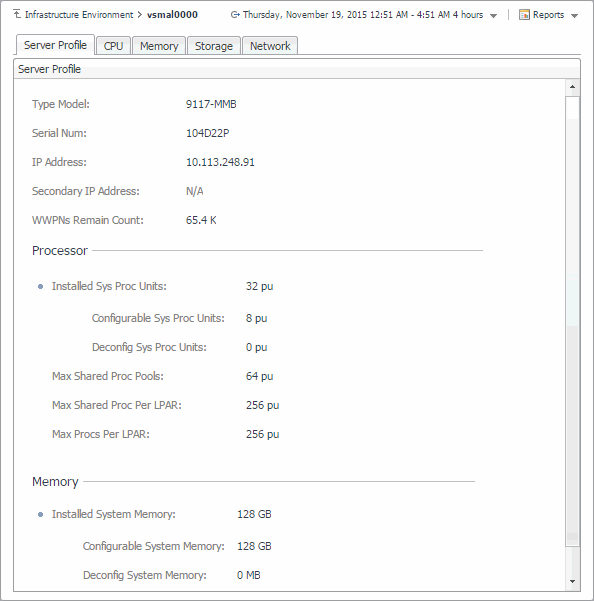Click the Type Model label
This screenshot has width=594, height=601.
pos(61,104)
